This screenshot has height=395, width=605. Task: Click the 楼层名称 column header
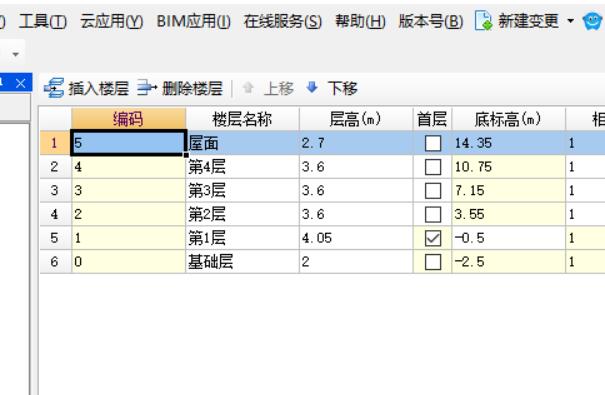(242, 119)
